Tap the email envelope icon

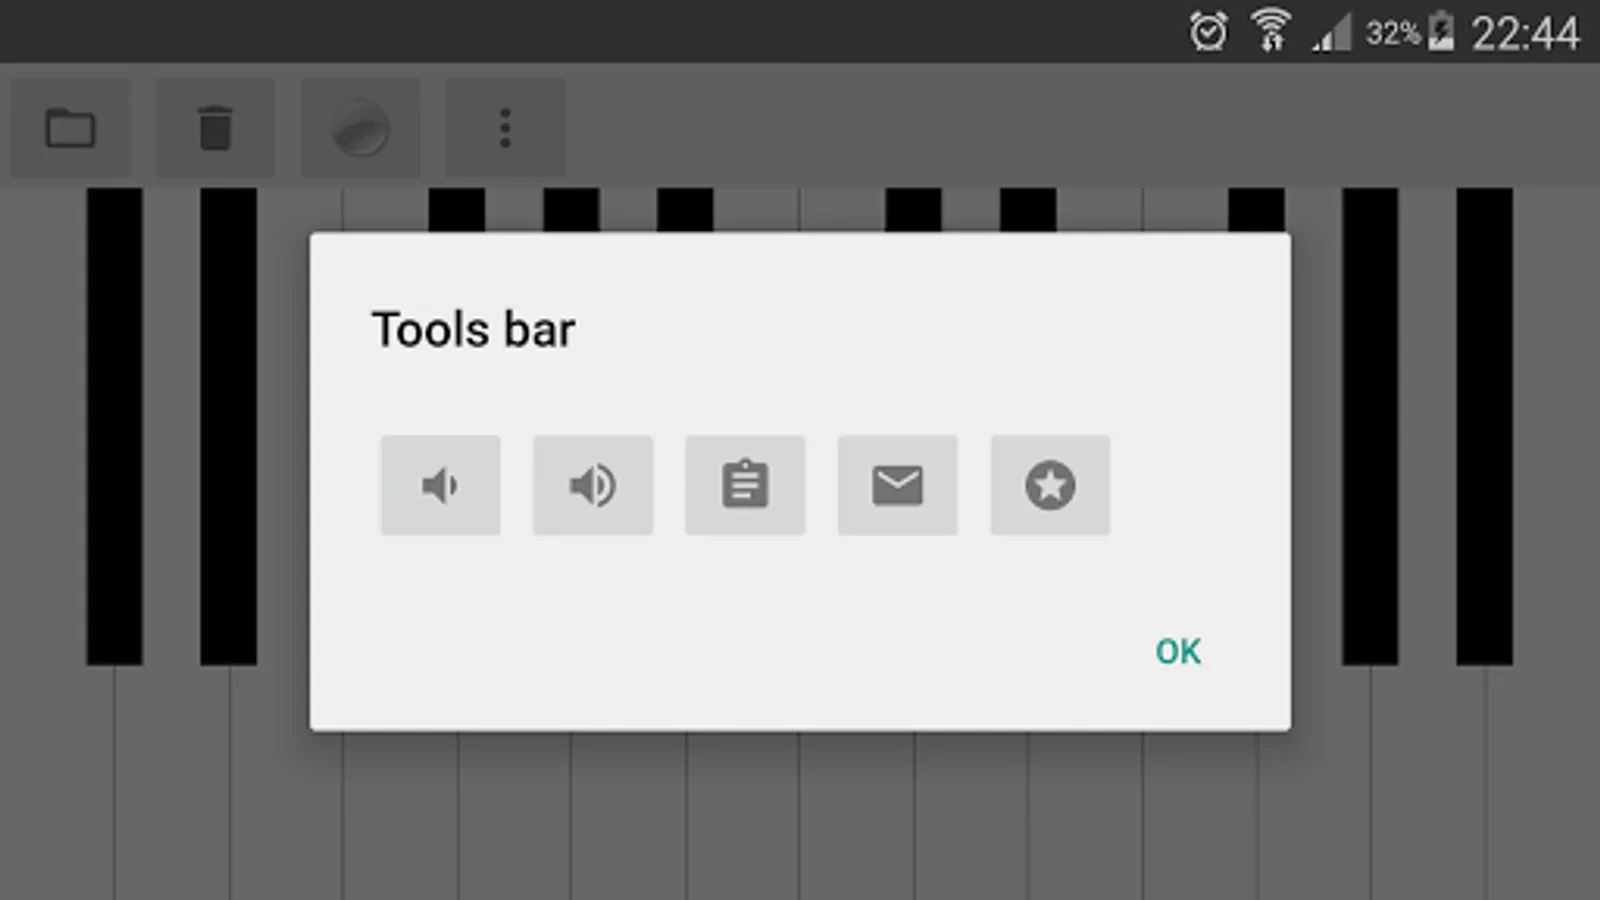pyautogui.click(x=897, y=485)
